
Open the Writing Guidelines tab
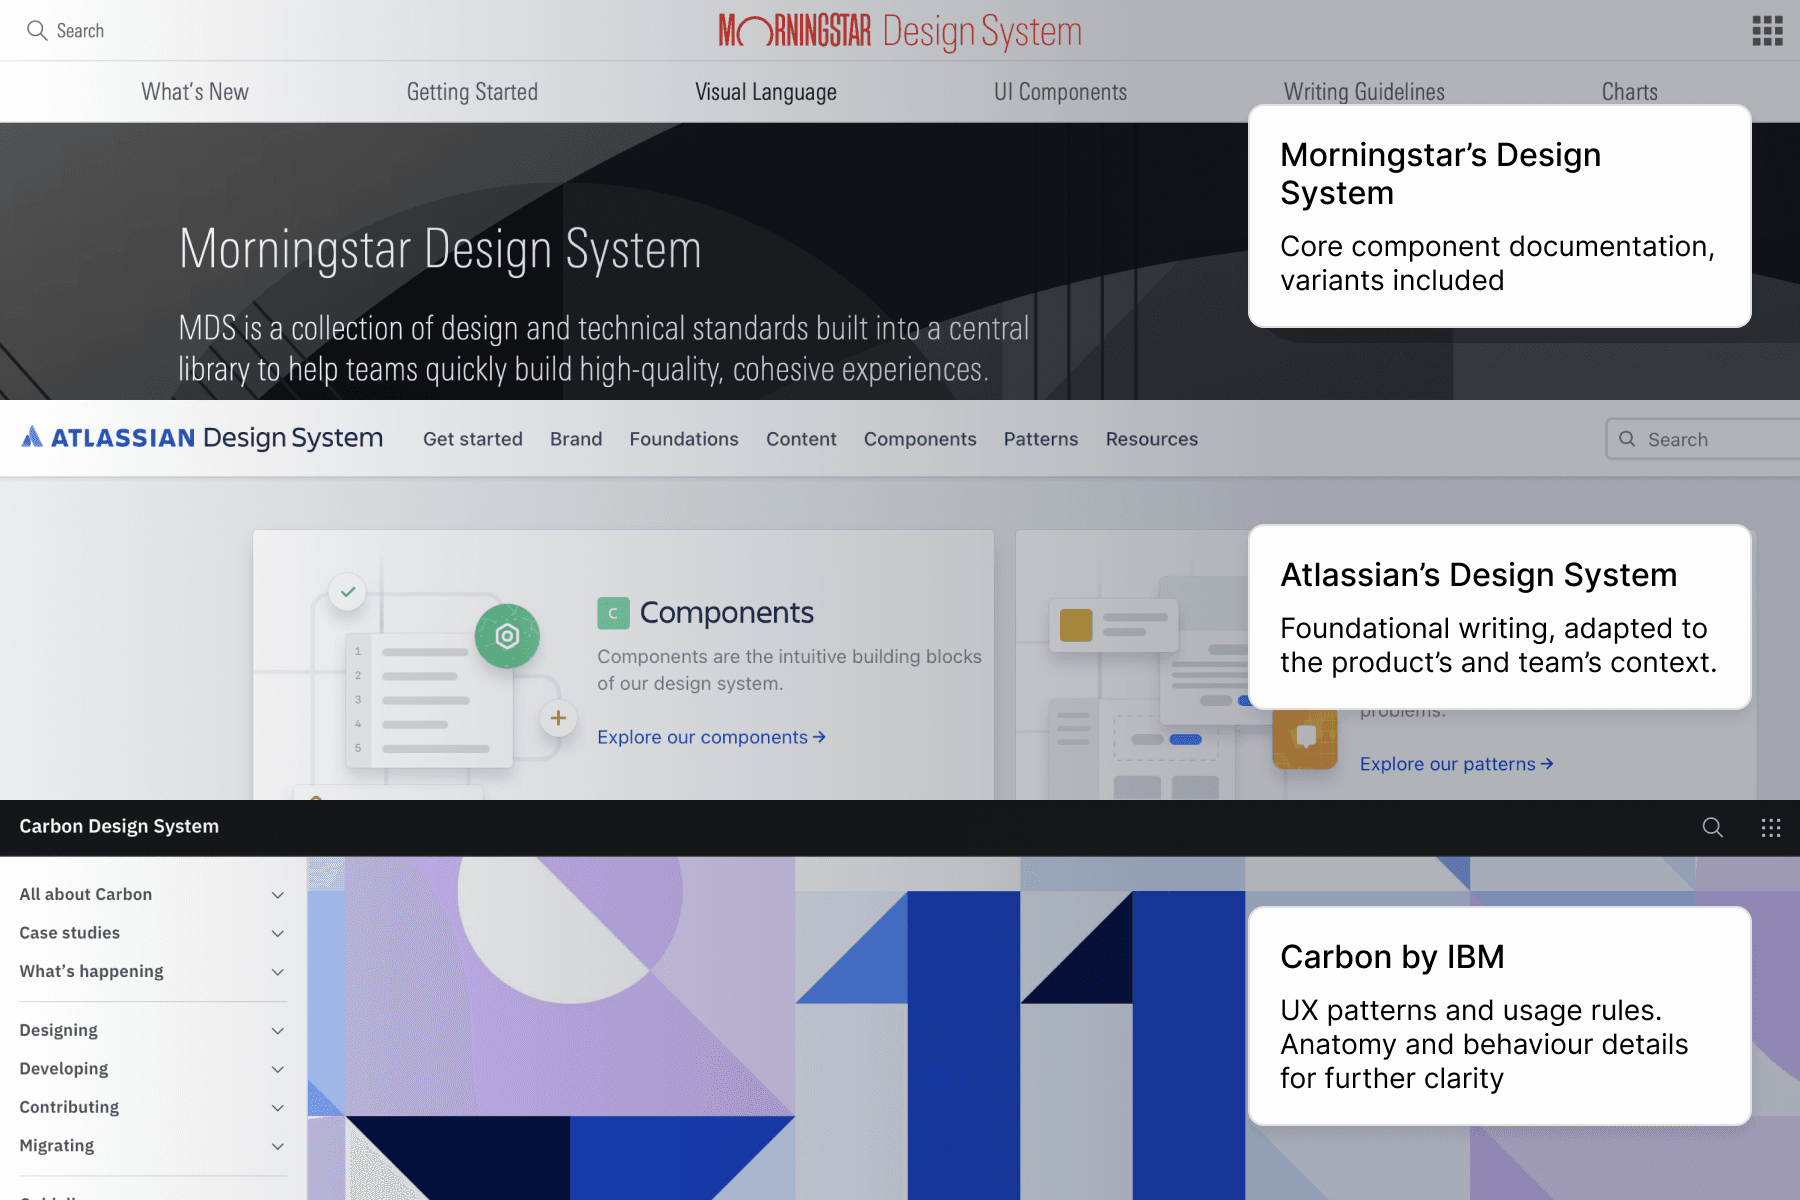(1364, 92)
